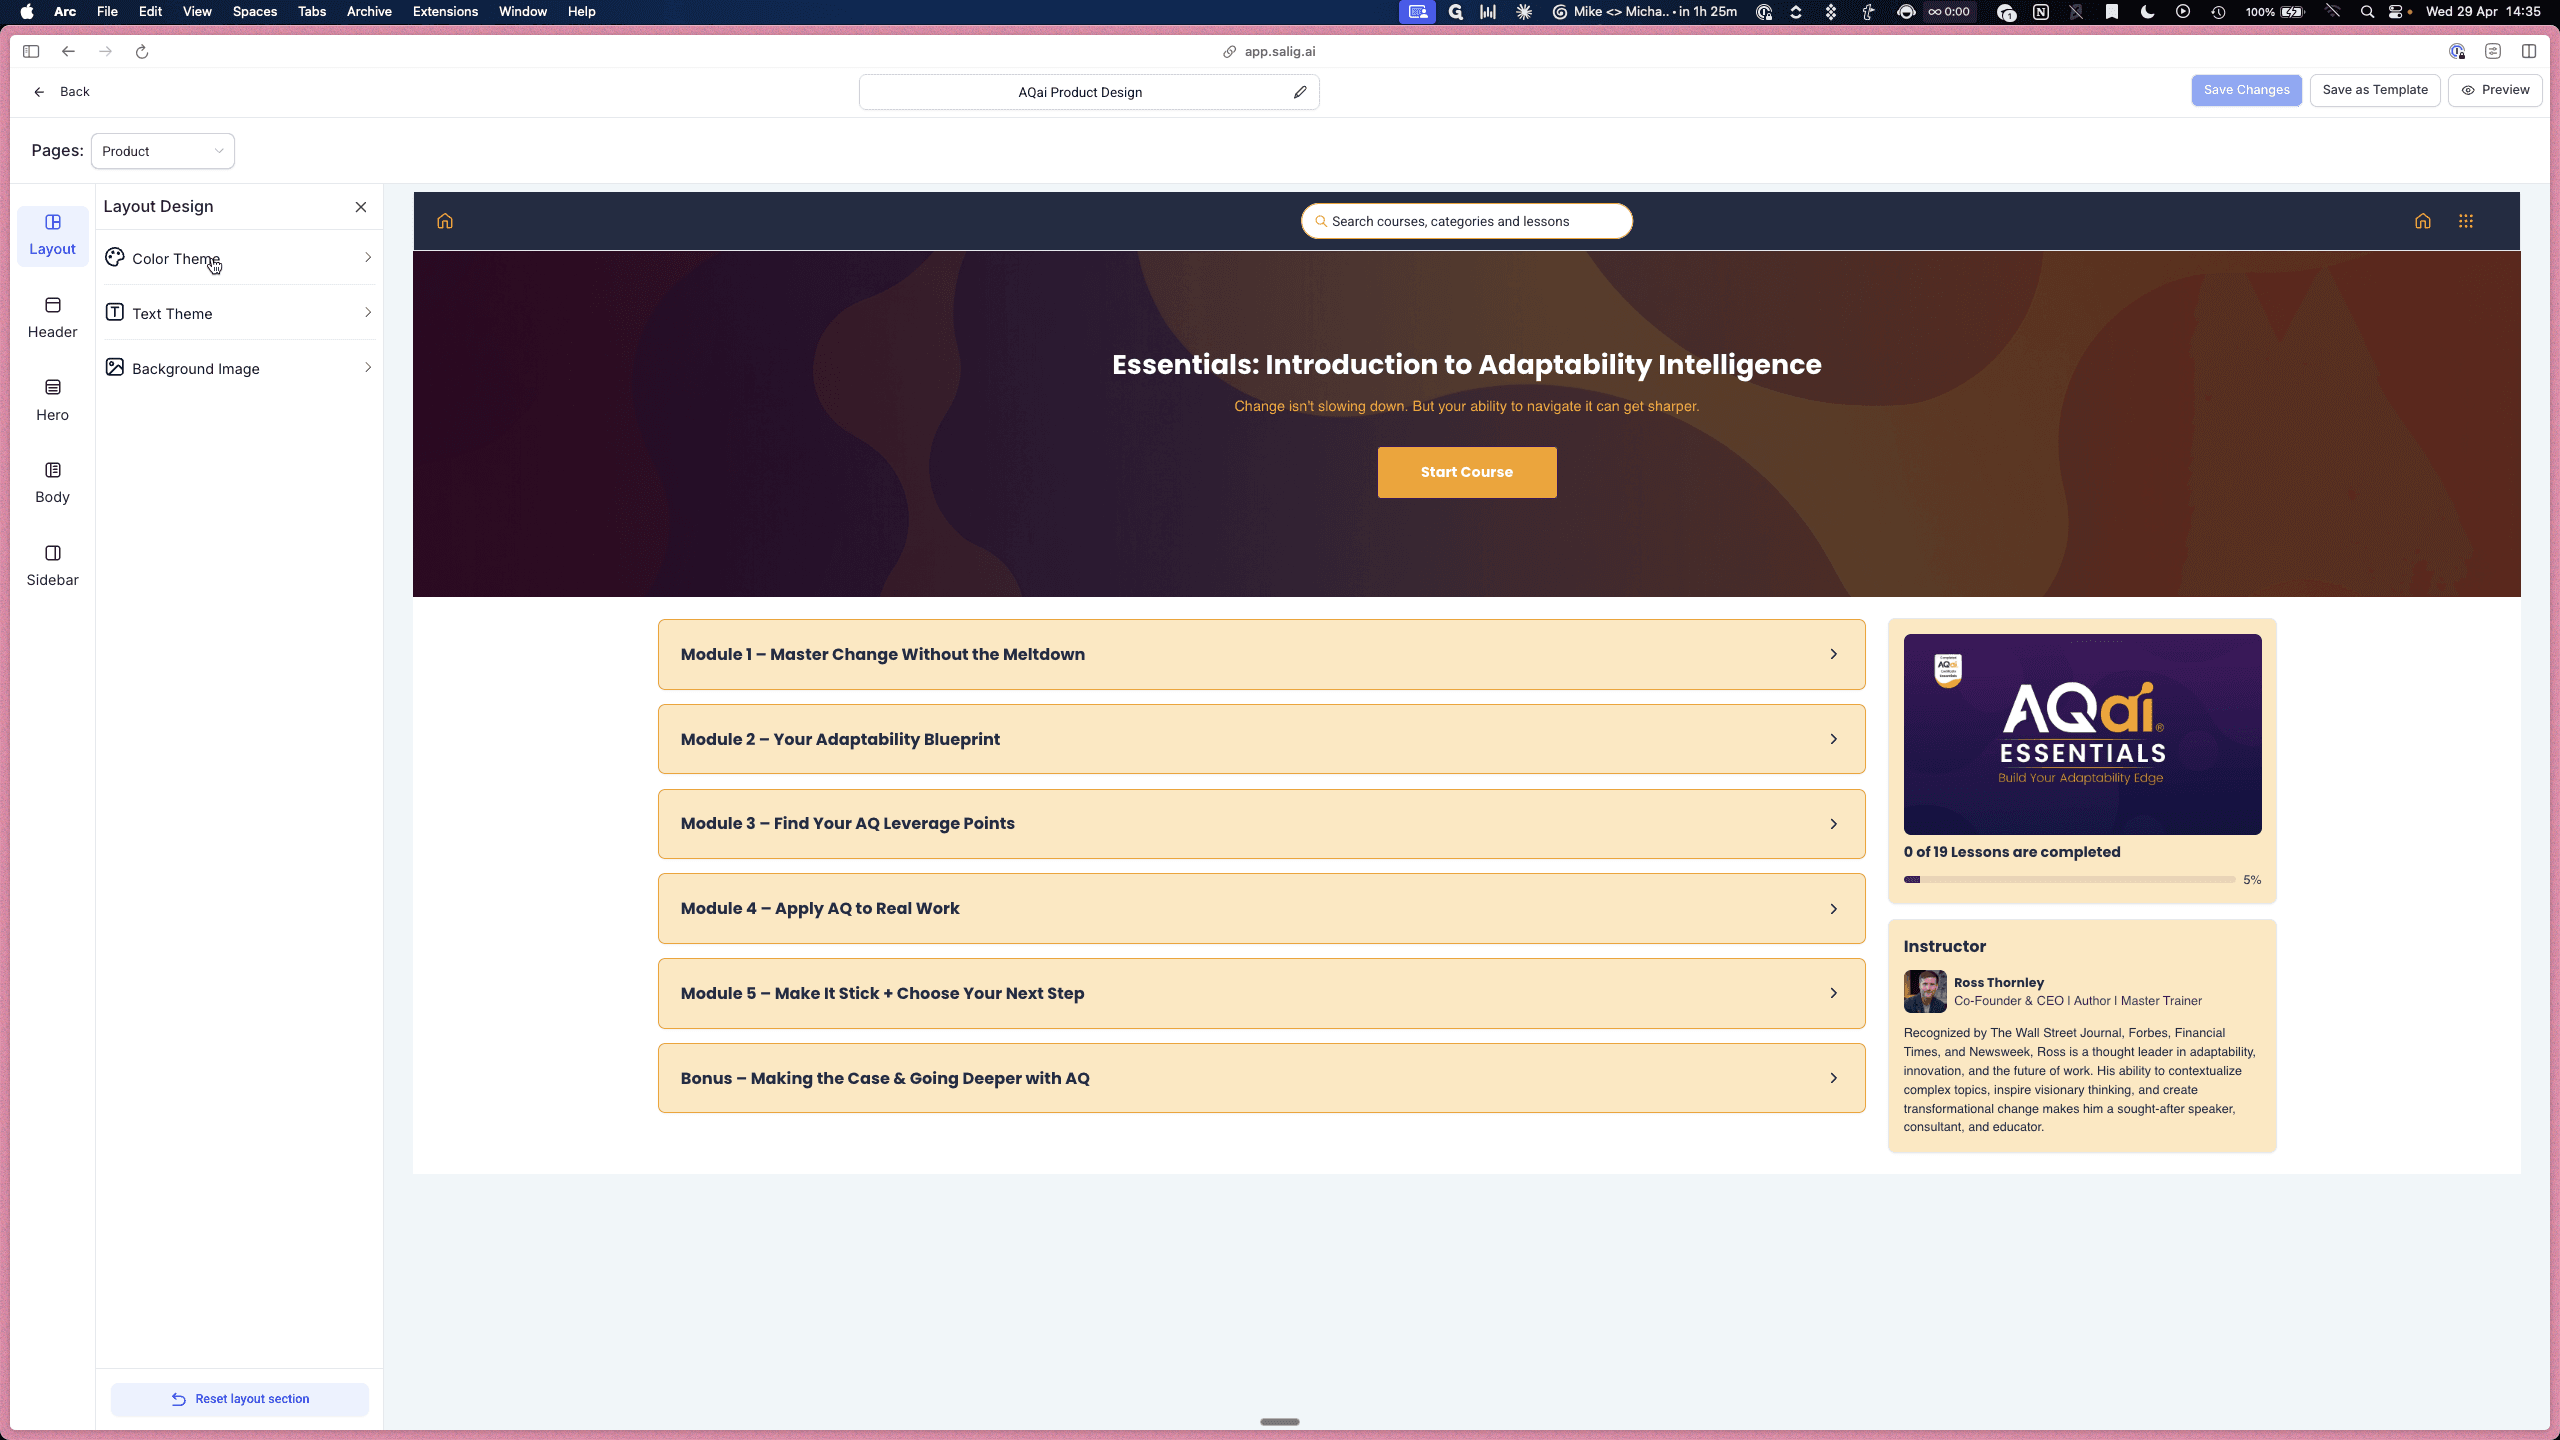The image size is (2560, 1440).
Task: Click the home icon at left of preview header
Action: tap(445, 221)
